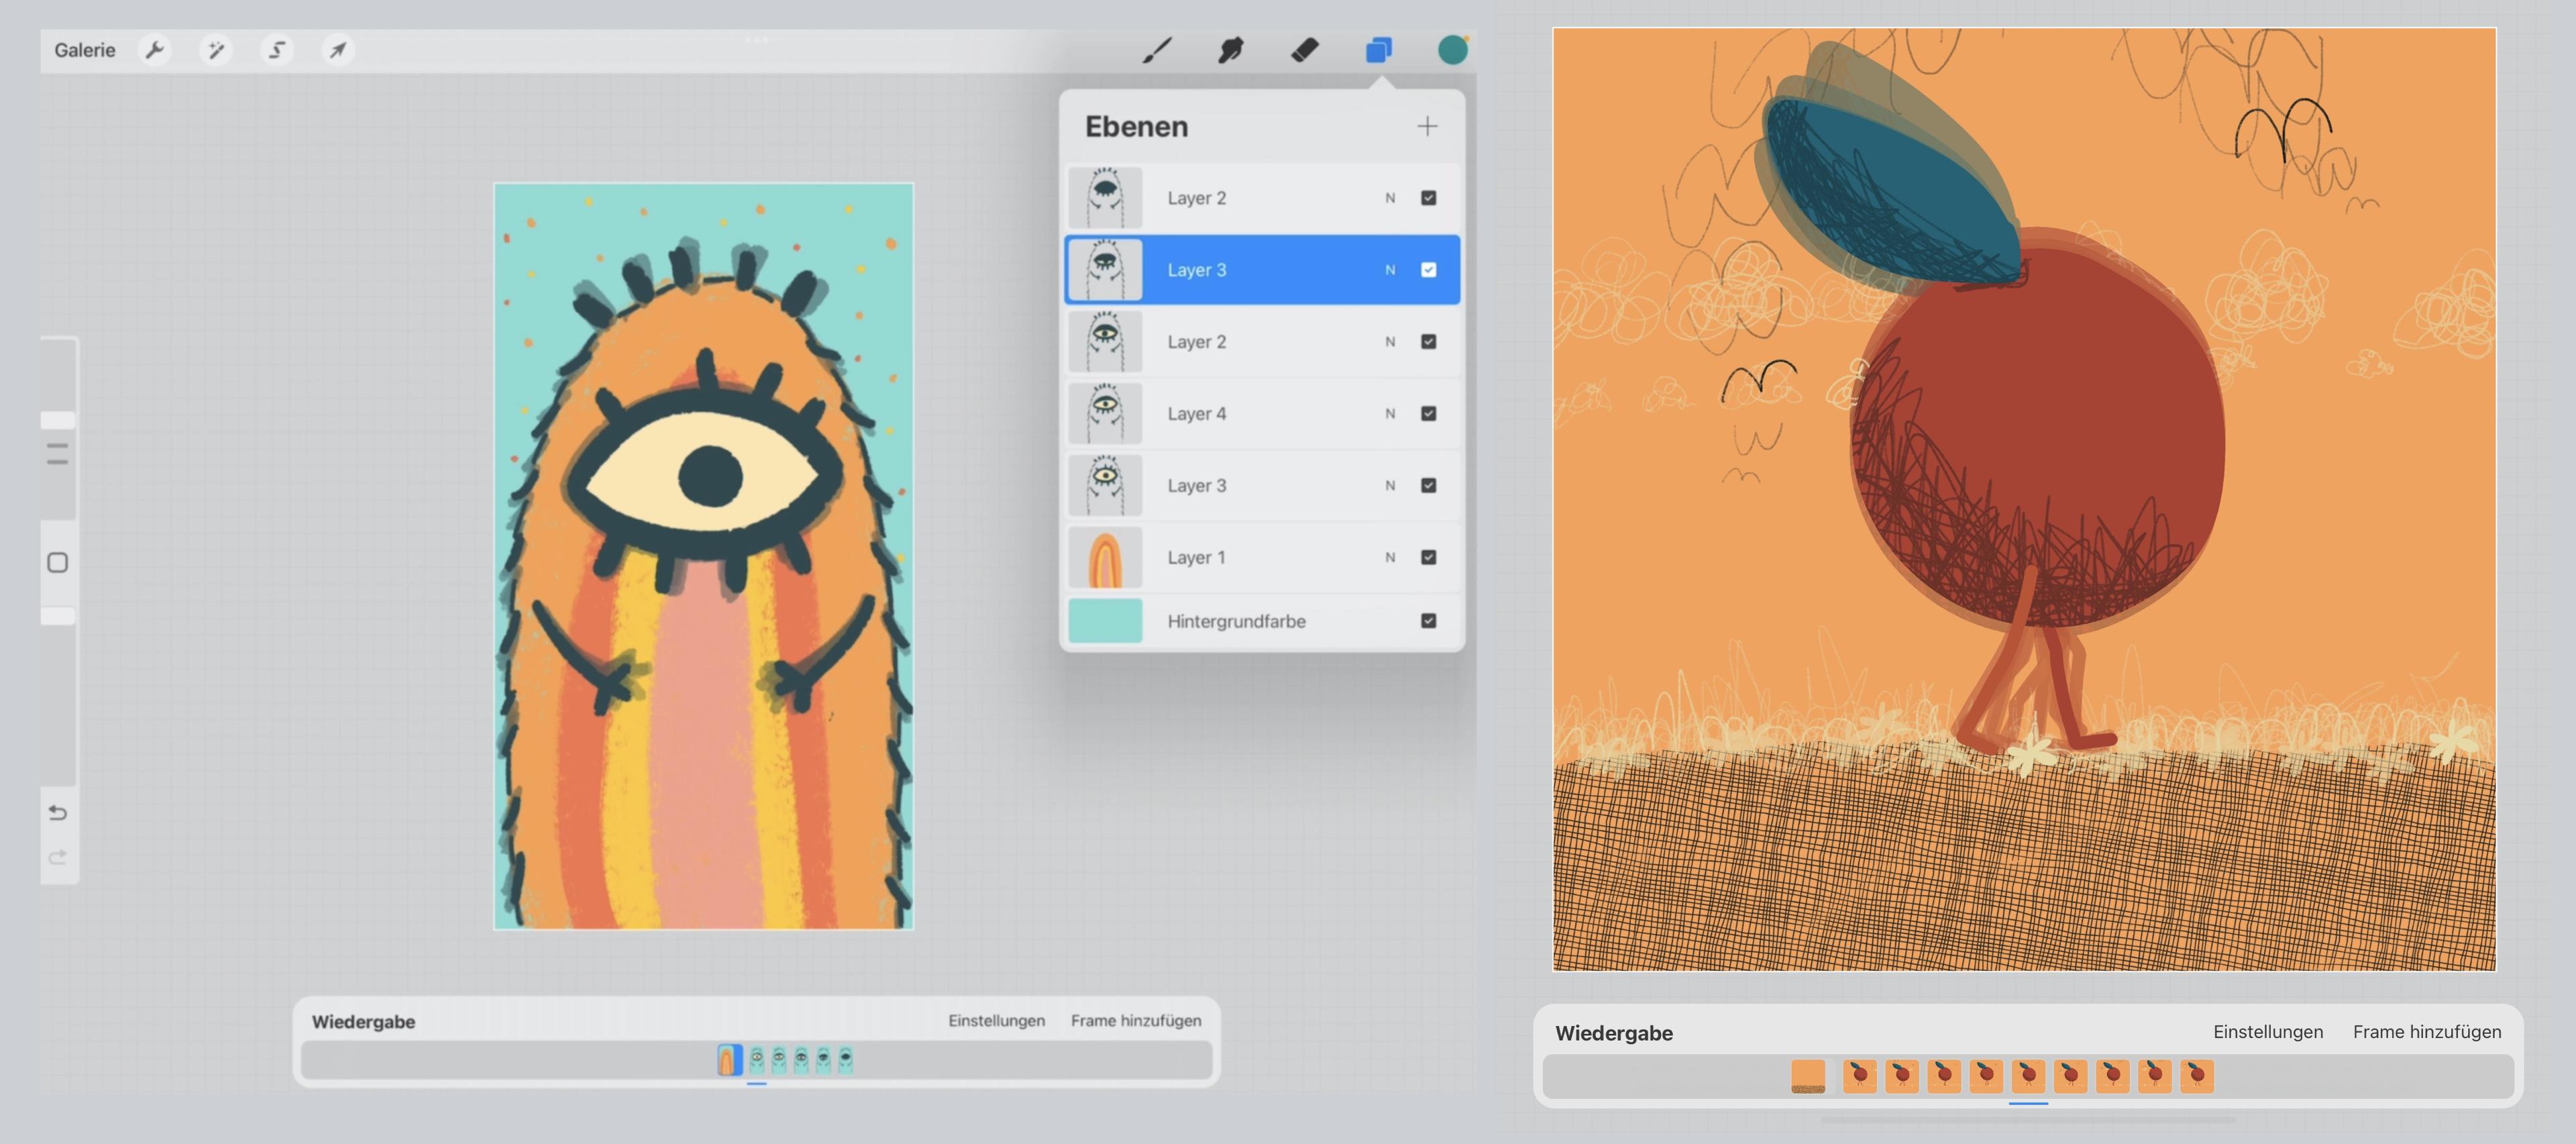This screenshot has width=2576, height=1144.
Task: Click the brush size slider handle in sidebar
Action: pos(58,421)
